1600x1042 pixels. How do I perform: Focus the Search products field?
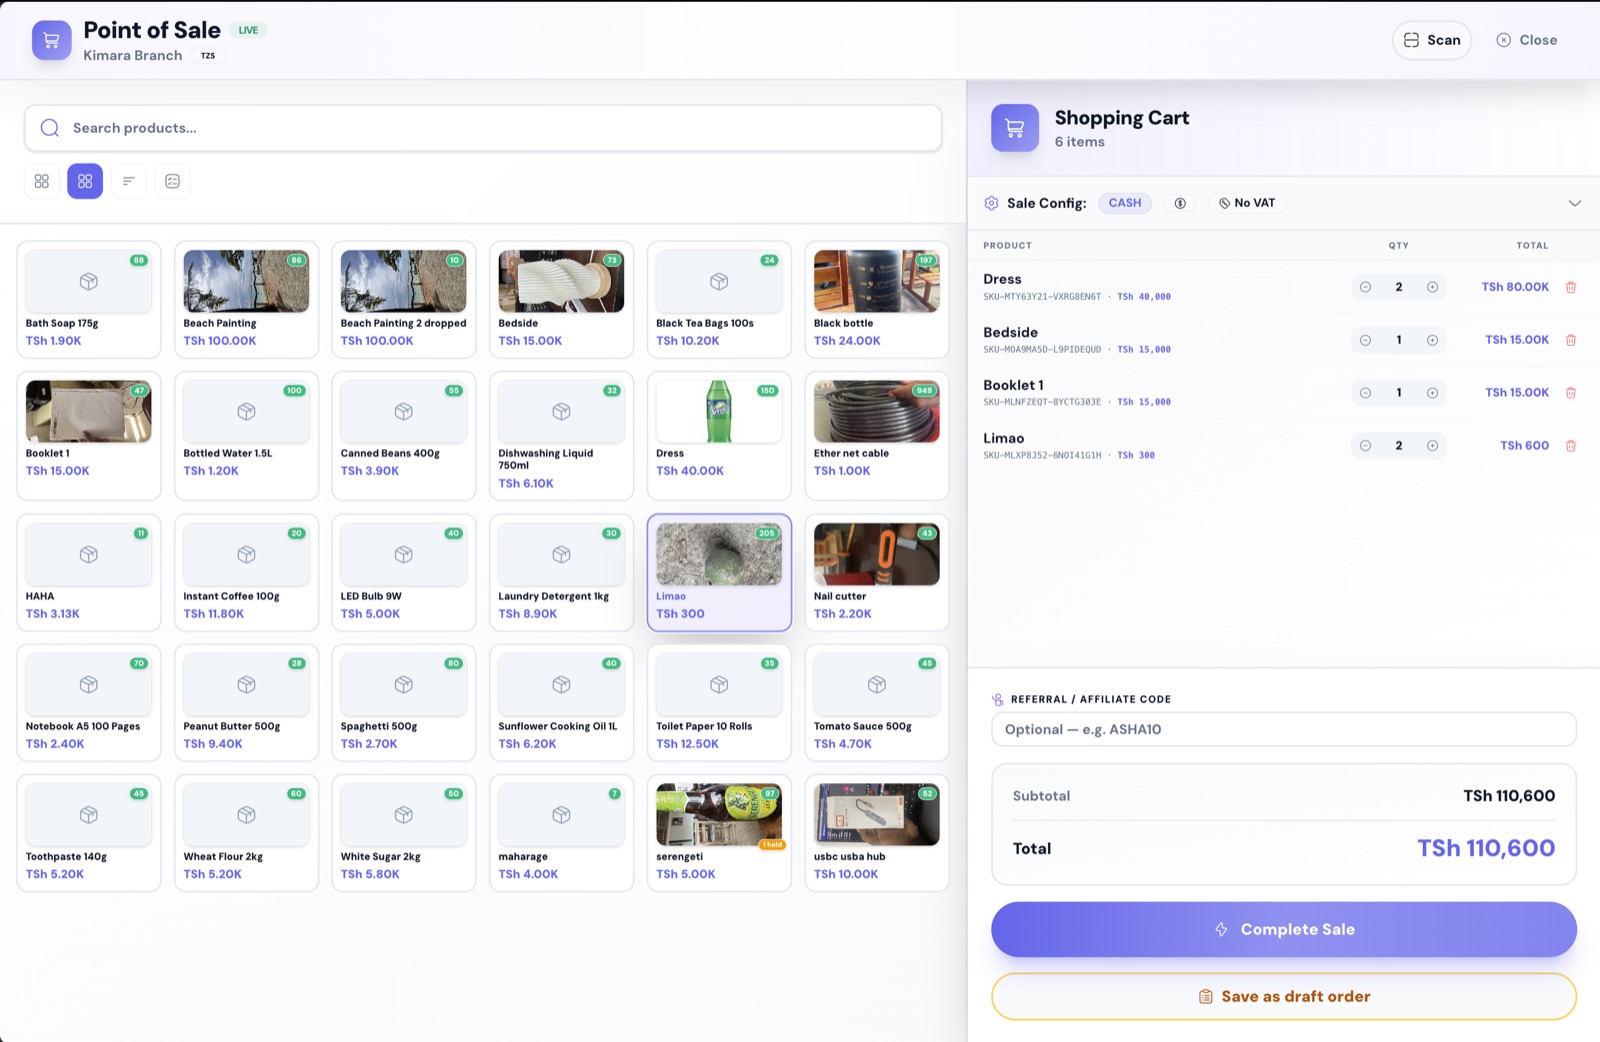[x=483, y=128]
